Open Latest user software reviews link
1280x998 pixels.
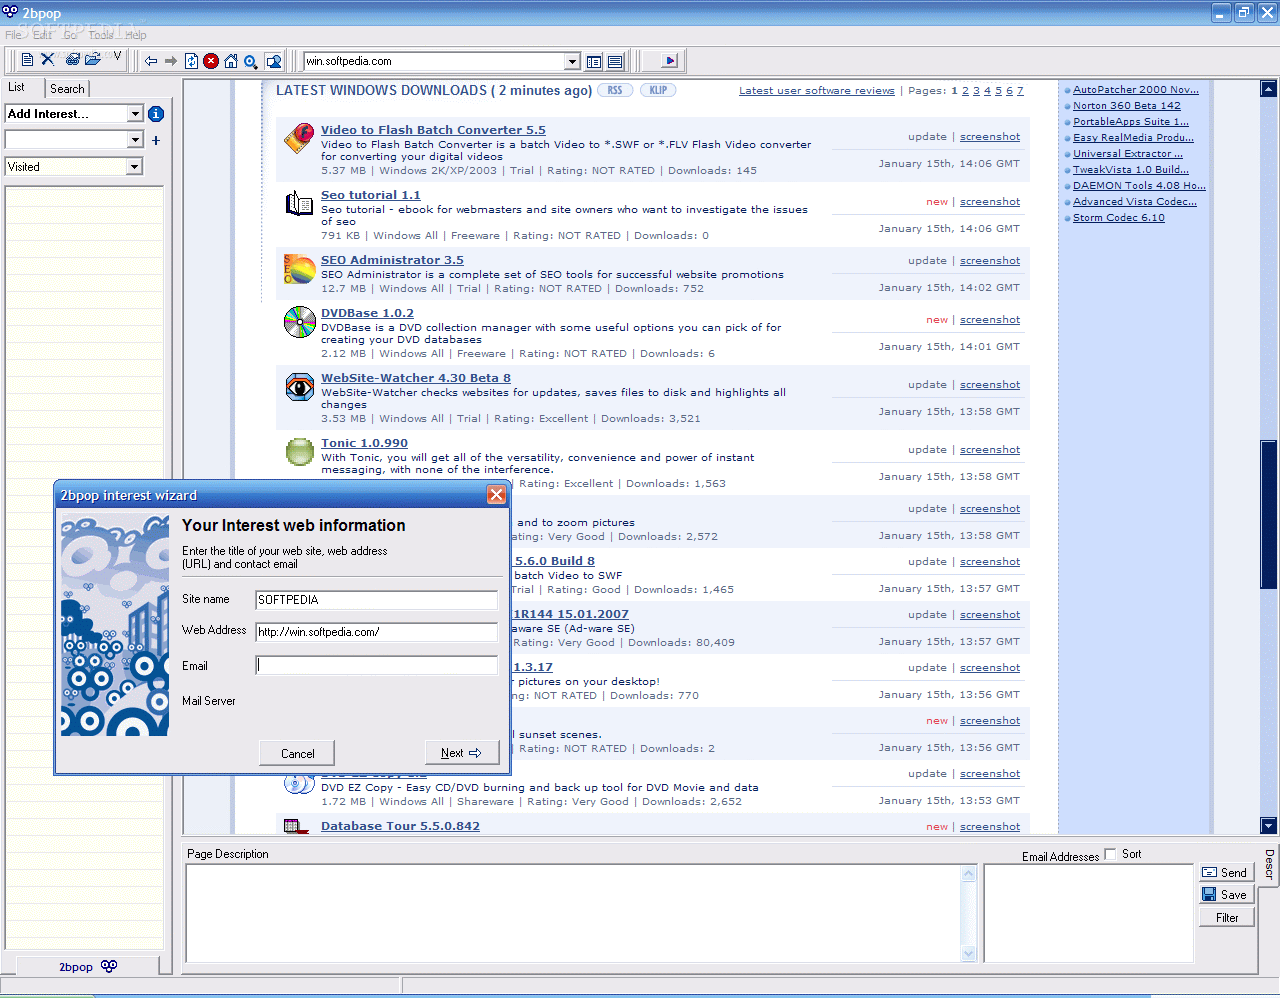tap(817, 91)
